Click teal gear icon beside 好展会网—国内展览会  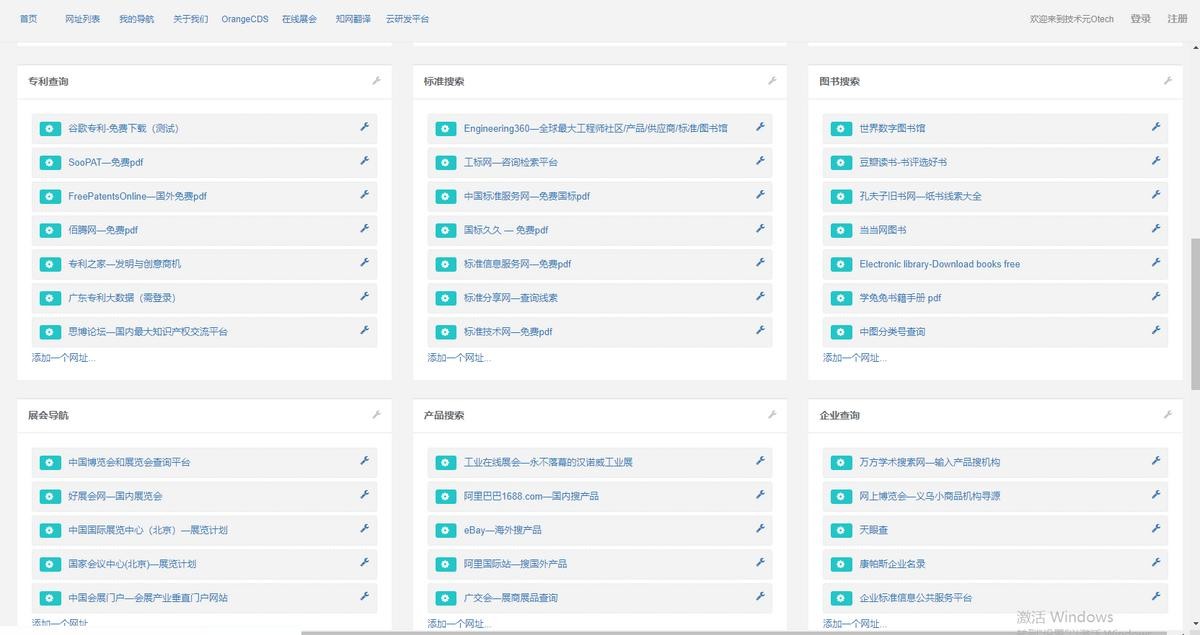50,496
